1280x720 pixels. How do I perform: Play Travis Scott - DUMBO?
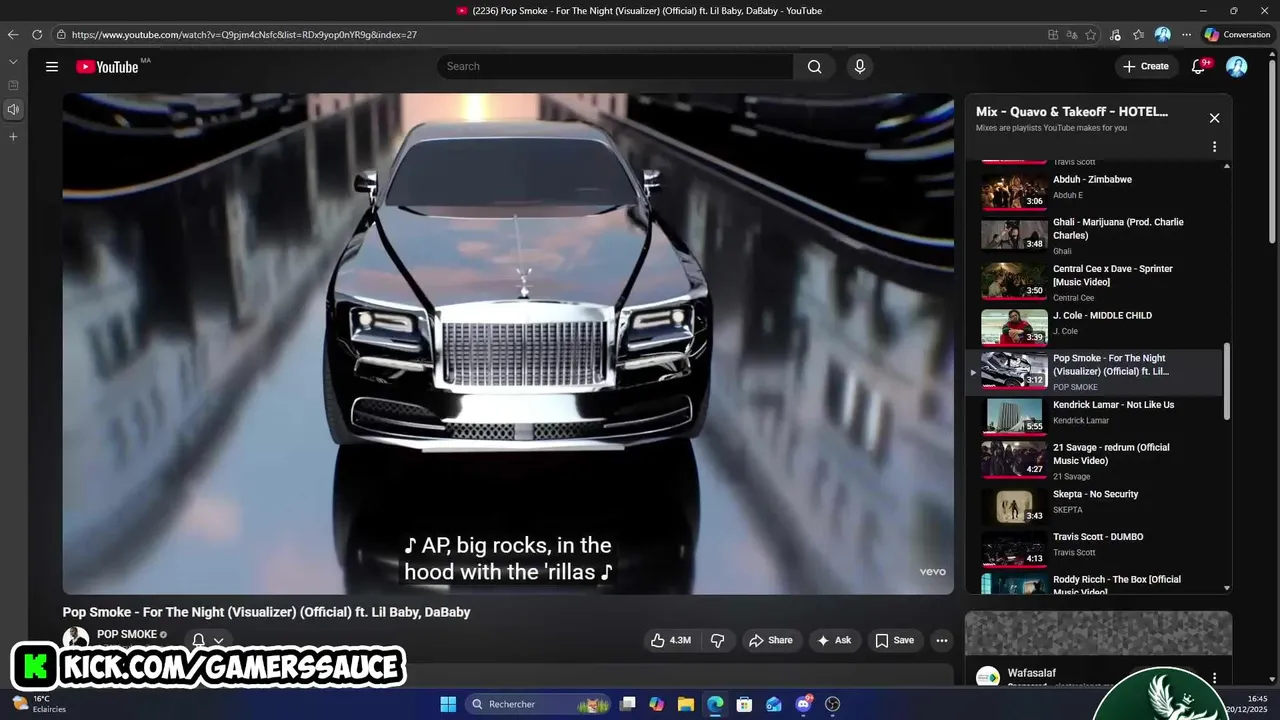tap(1095, 549)
